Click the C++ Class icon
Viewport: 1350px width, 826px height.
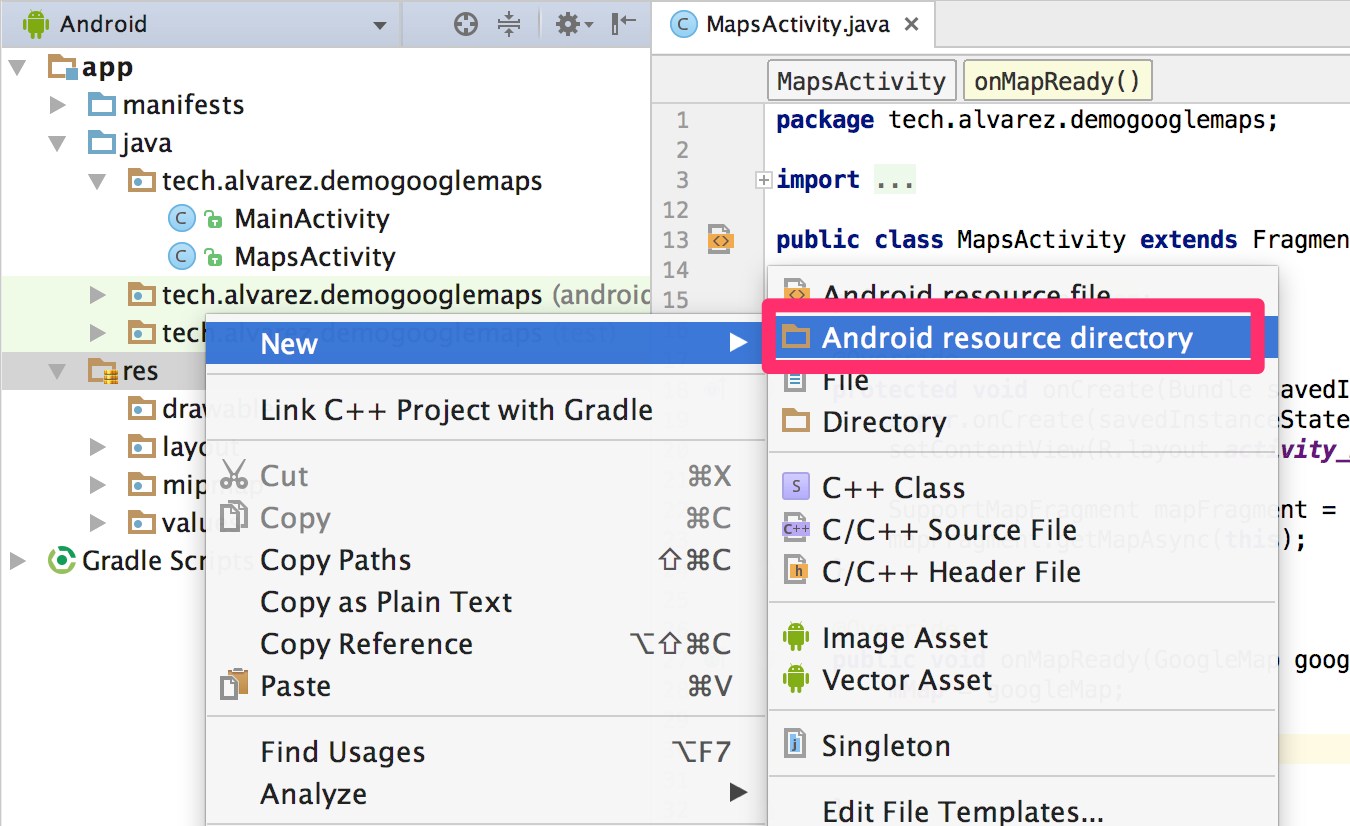coord(796,487)
